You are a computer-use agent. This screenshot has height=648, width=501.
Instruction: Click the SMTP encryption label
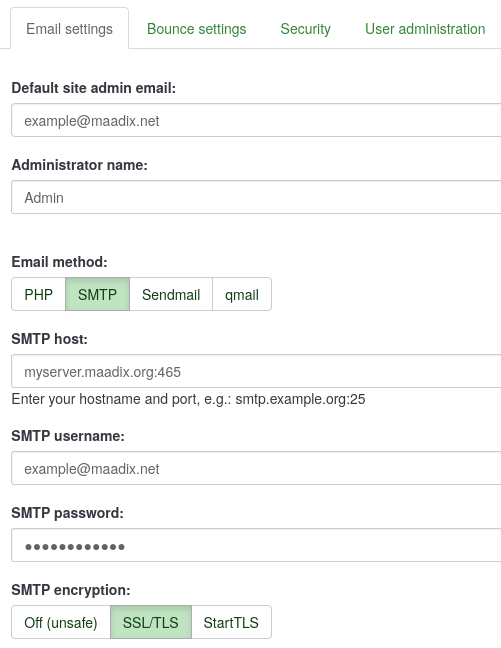pos(71,590)
